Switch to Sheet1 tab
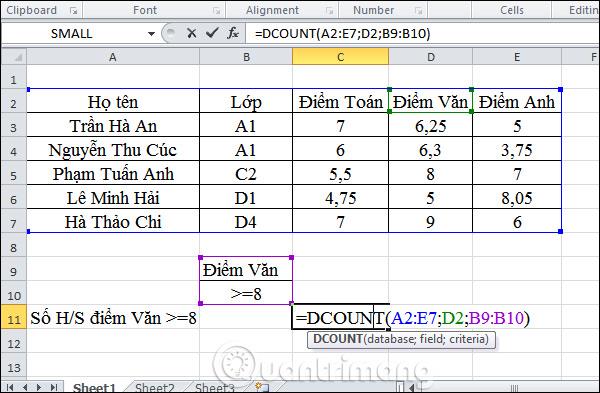The image size is (600, 393). (x=94, y=388)
